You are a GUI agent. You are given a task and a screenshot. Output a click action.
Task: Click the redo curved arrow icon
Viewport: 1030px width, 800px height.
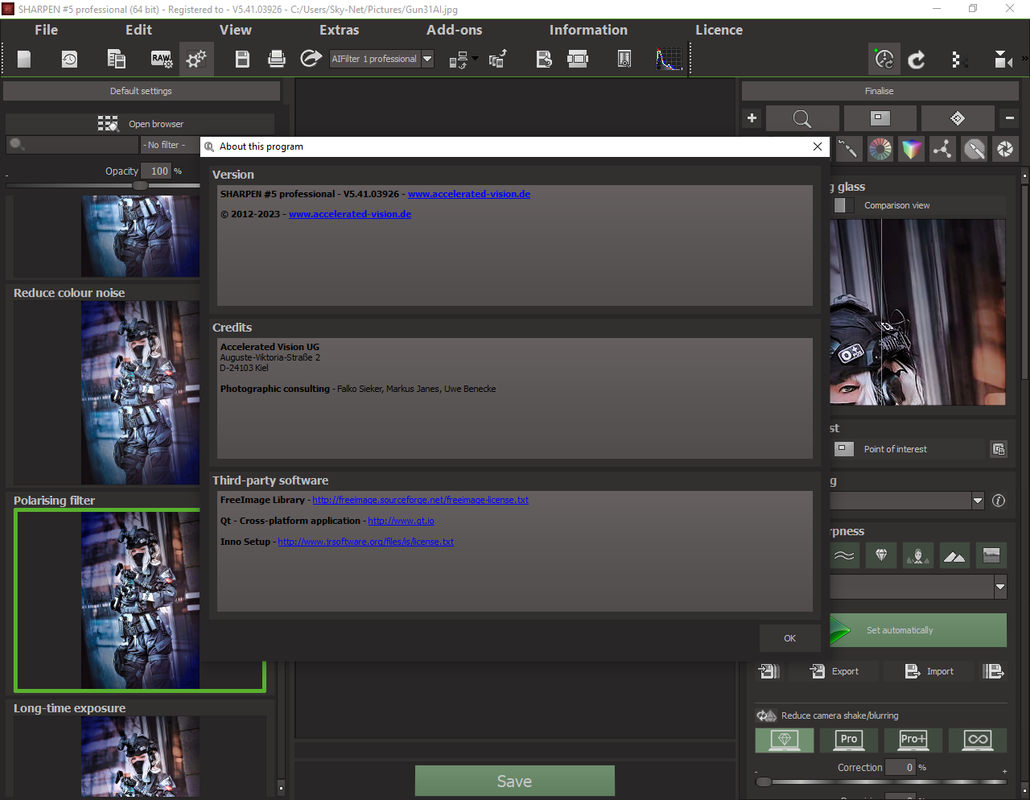[916, 60]
